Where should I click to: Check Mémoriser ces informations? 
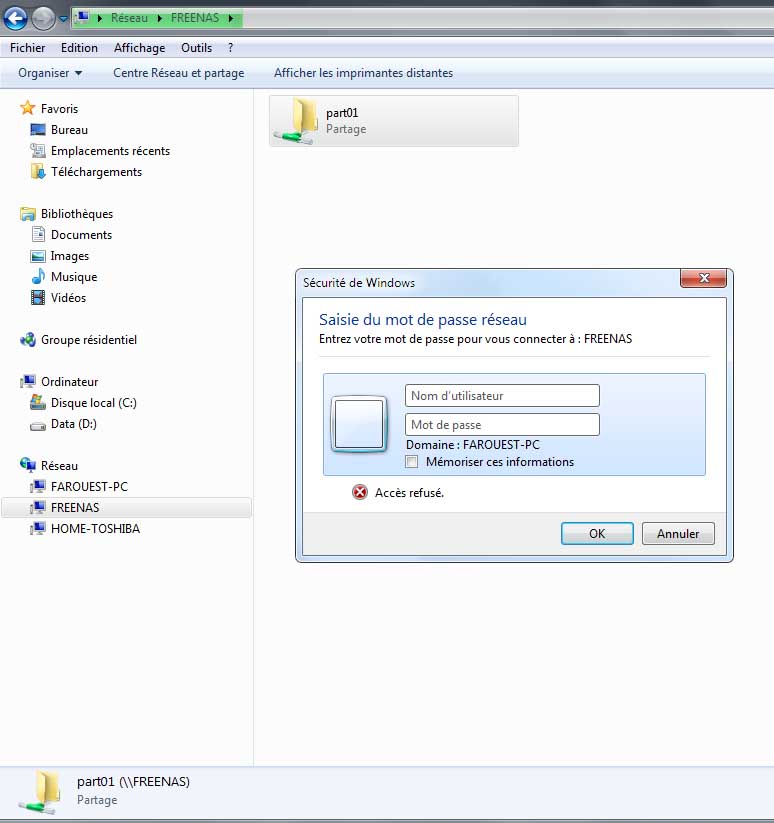(412, 462)
